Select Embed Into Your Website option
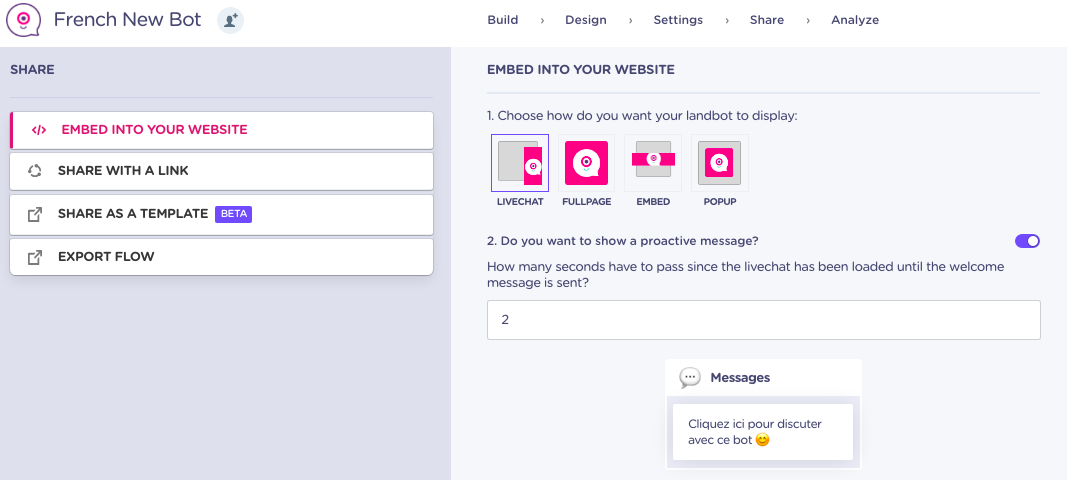The width and height of the screenshot is (1067, 480). [x=222, y=130]
